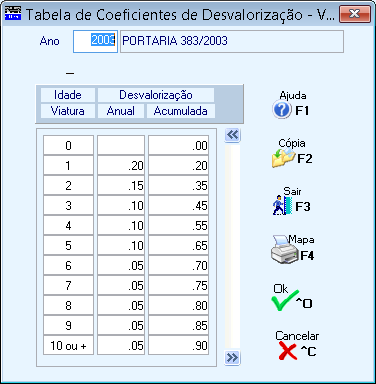
Task: Edit the Acumulada cell showing .65
Action: click(179, 245)
